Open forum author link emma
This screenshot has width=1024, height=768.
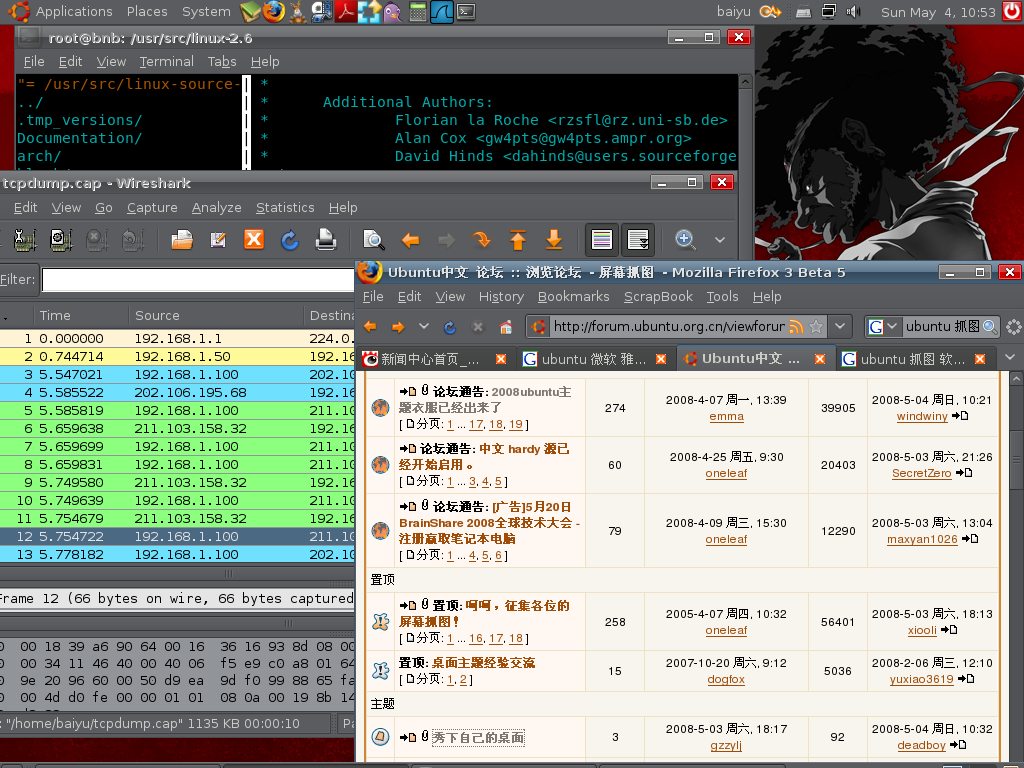tap(726, 416)
